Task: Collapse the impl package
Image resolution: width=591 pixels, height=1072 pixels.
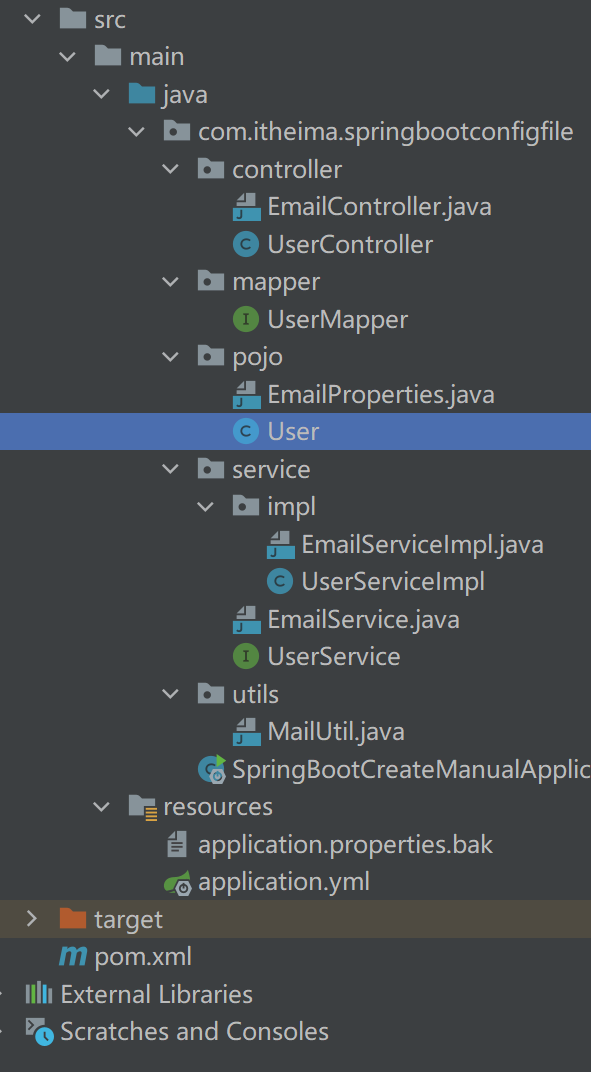Action: point(205,507)
